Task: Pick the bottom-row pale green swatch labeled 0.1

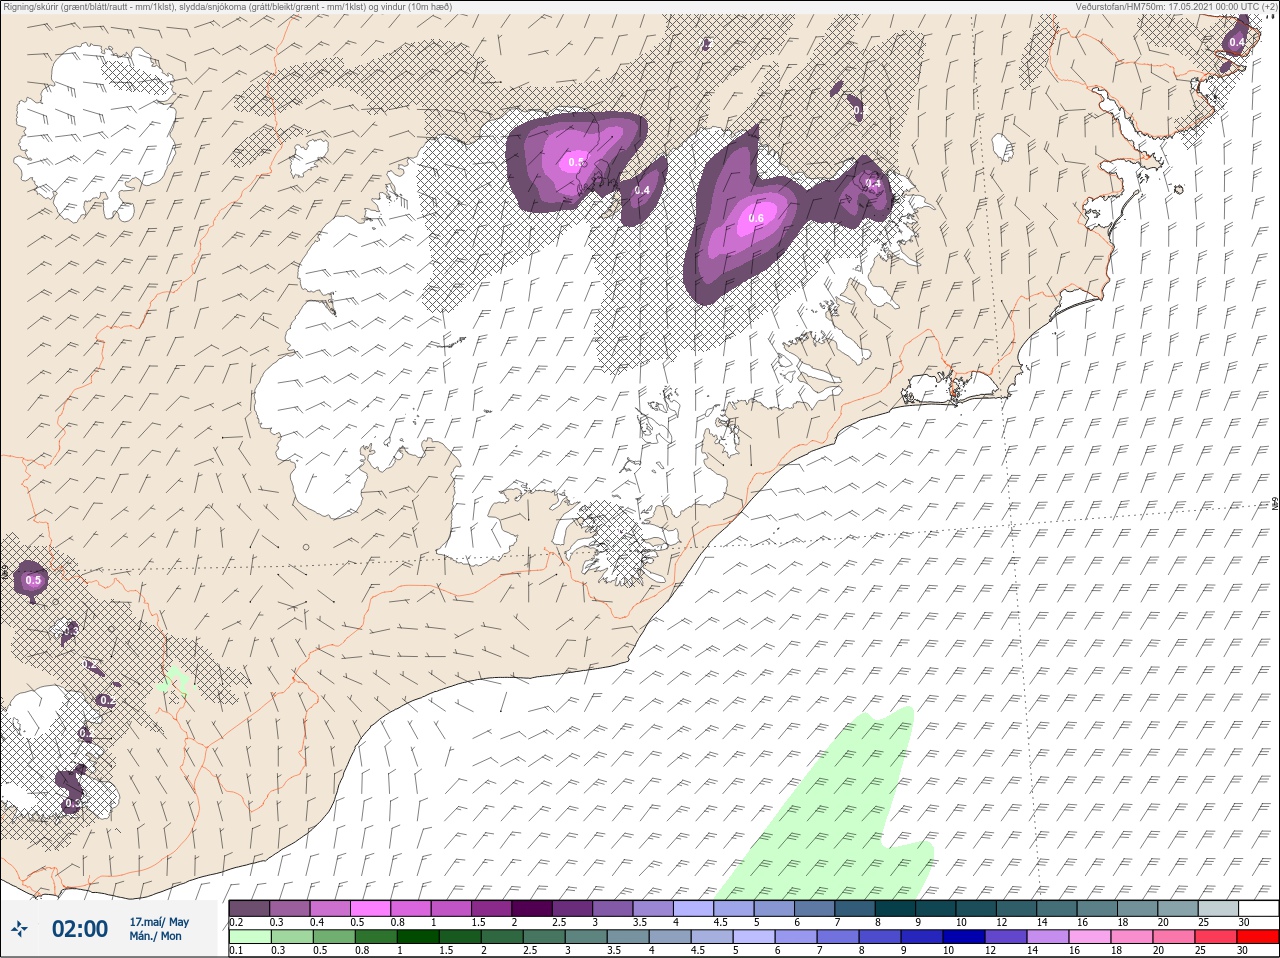Action: click(250, 937)
